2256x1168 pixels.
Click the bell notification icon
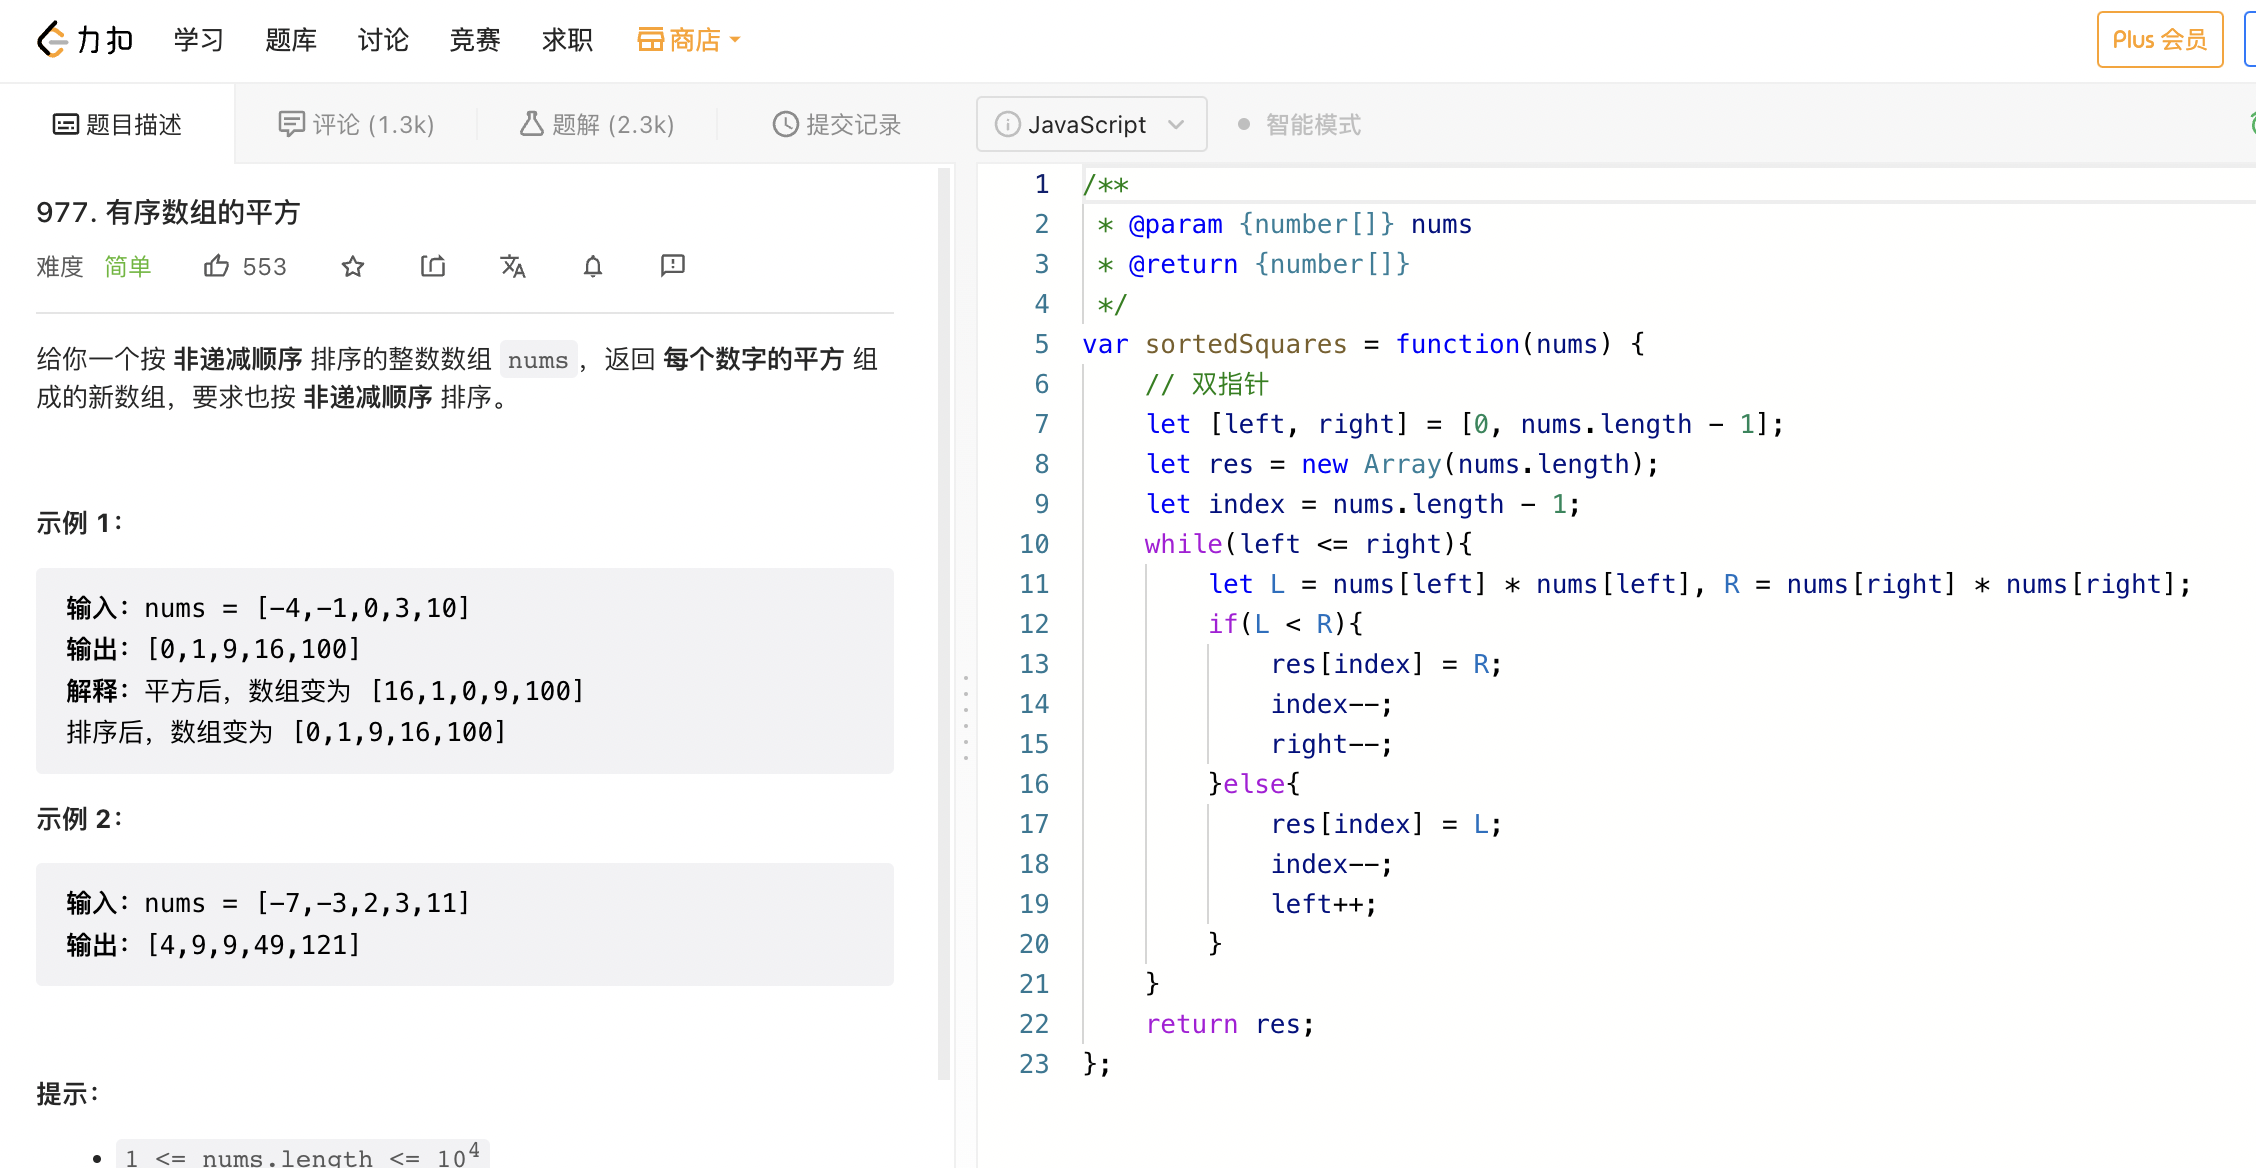click(x=593, y=266)
